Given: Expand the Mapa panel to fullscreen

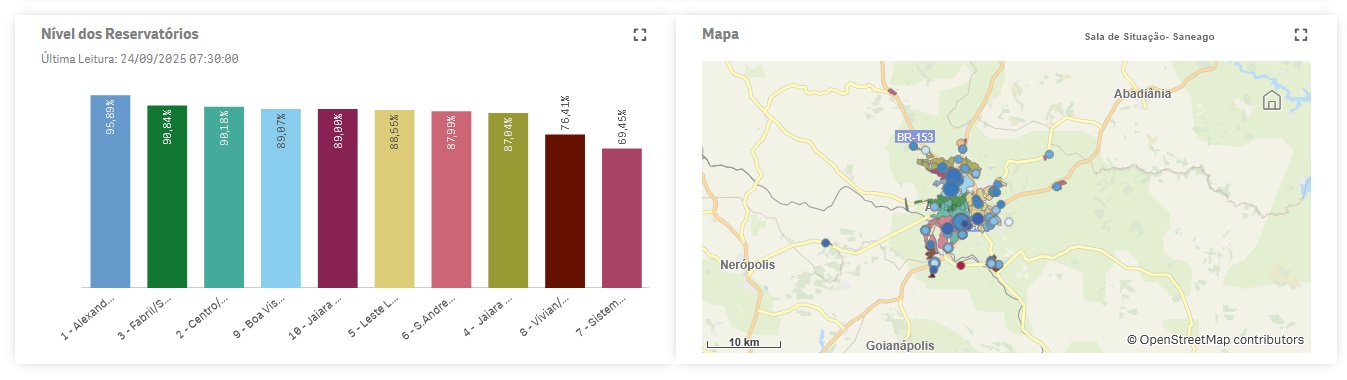Looking at the screenshot, I should 1301,35.
